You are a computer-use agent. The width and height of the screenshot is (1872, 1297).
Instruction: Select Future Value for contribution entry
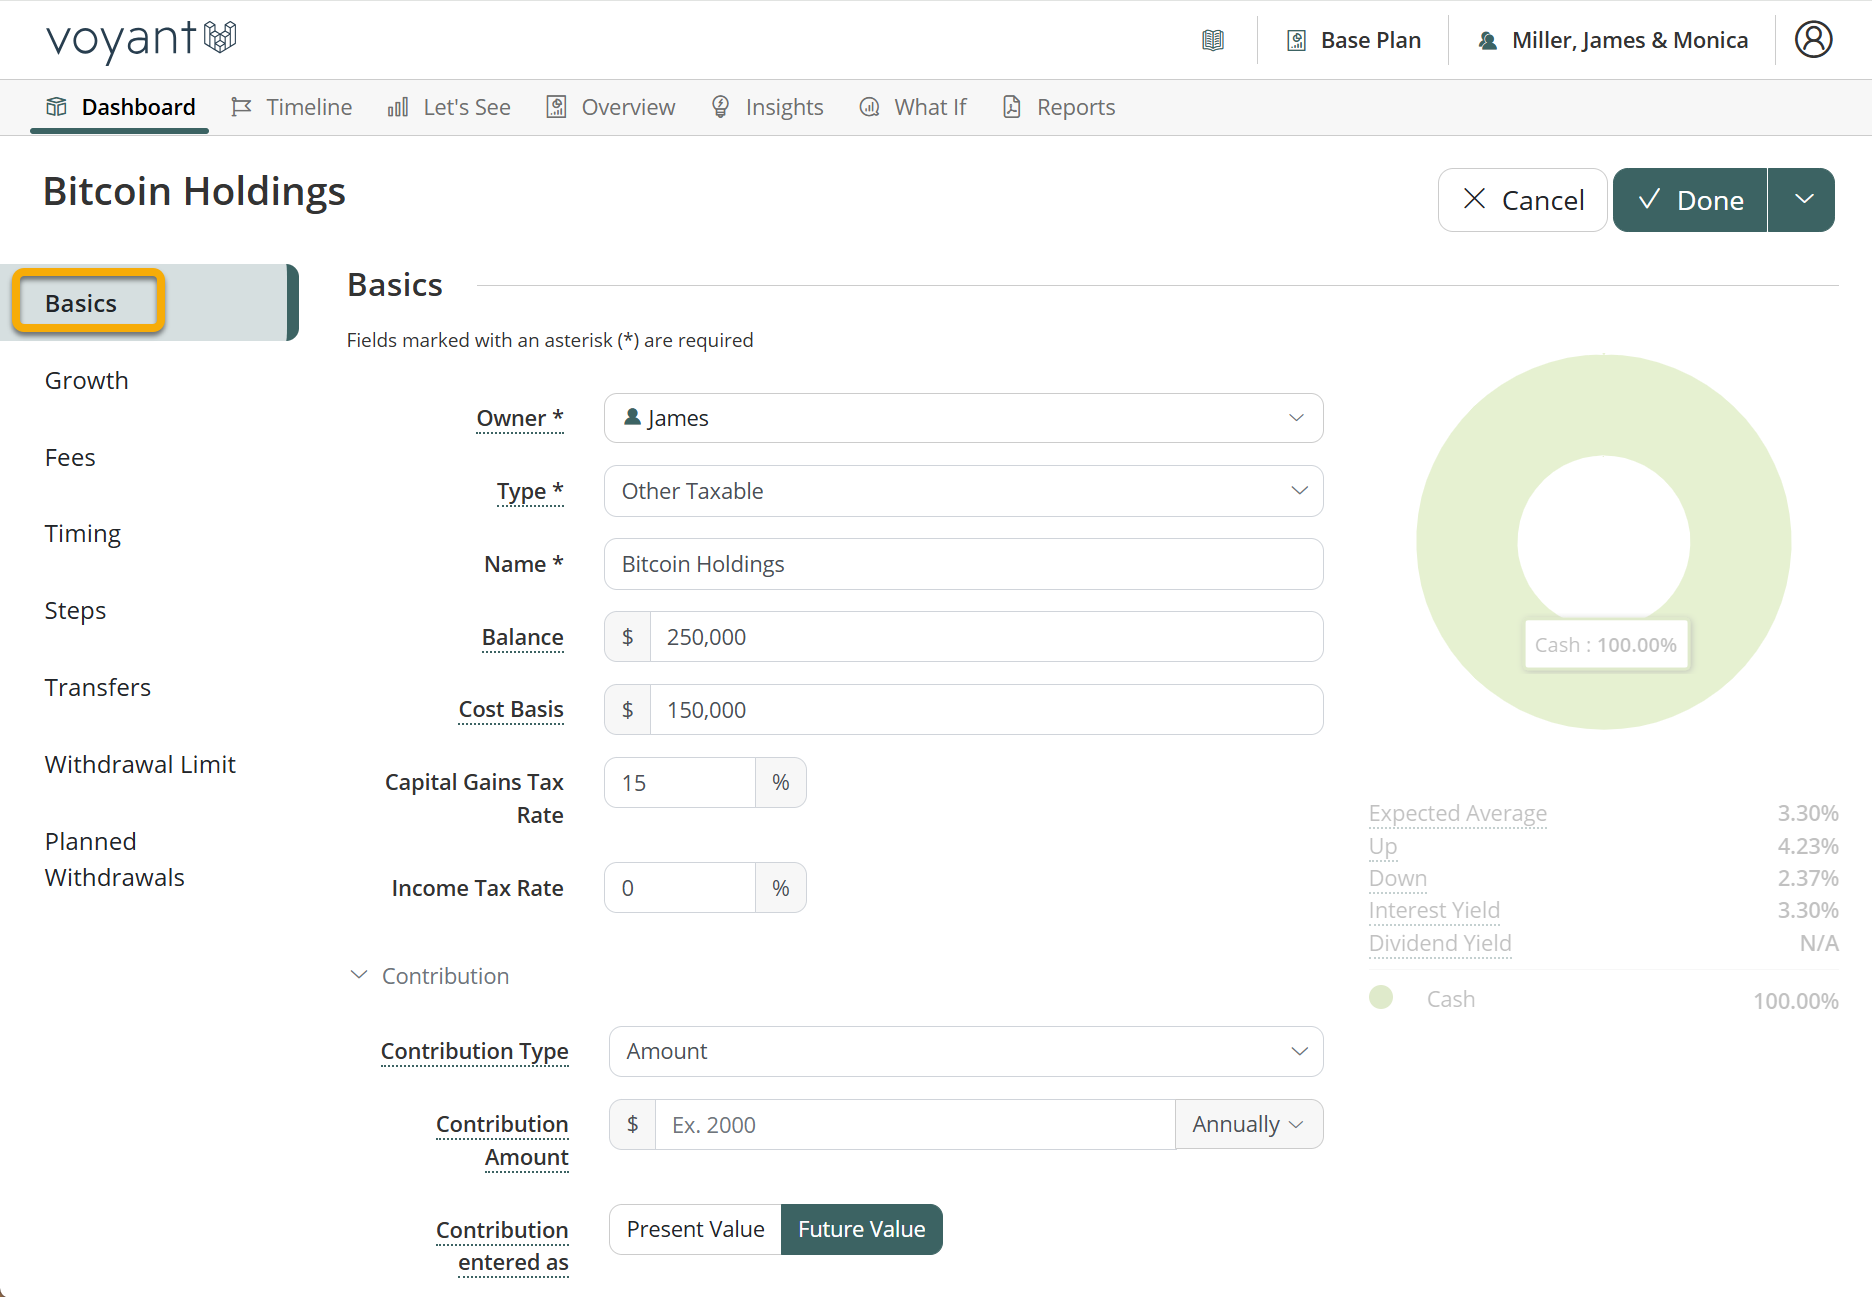(x=861, y=1229)
